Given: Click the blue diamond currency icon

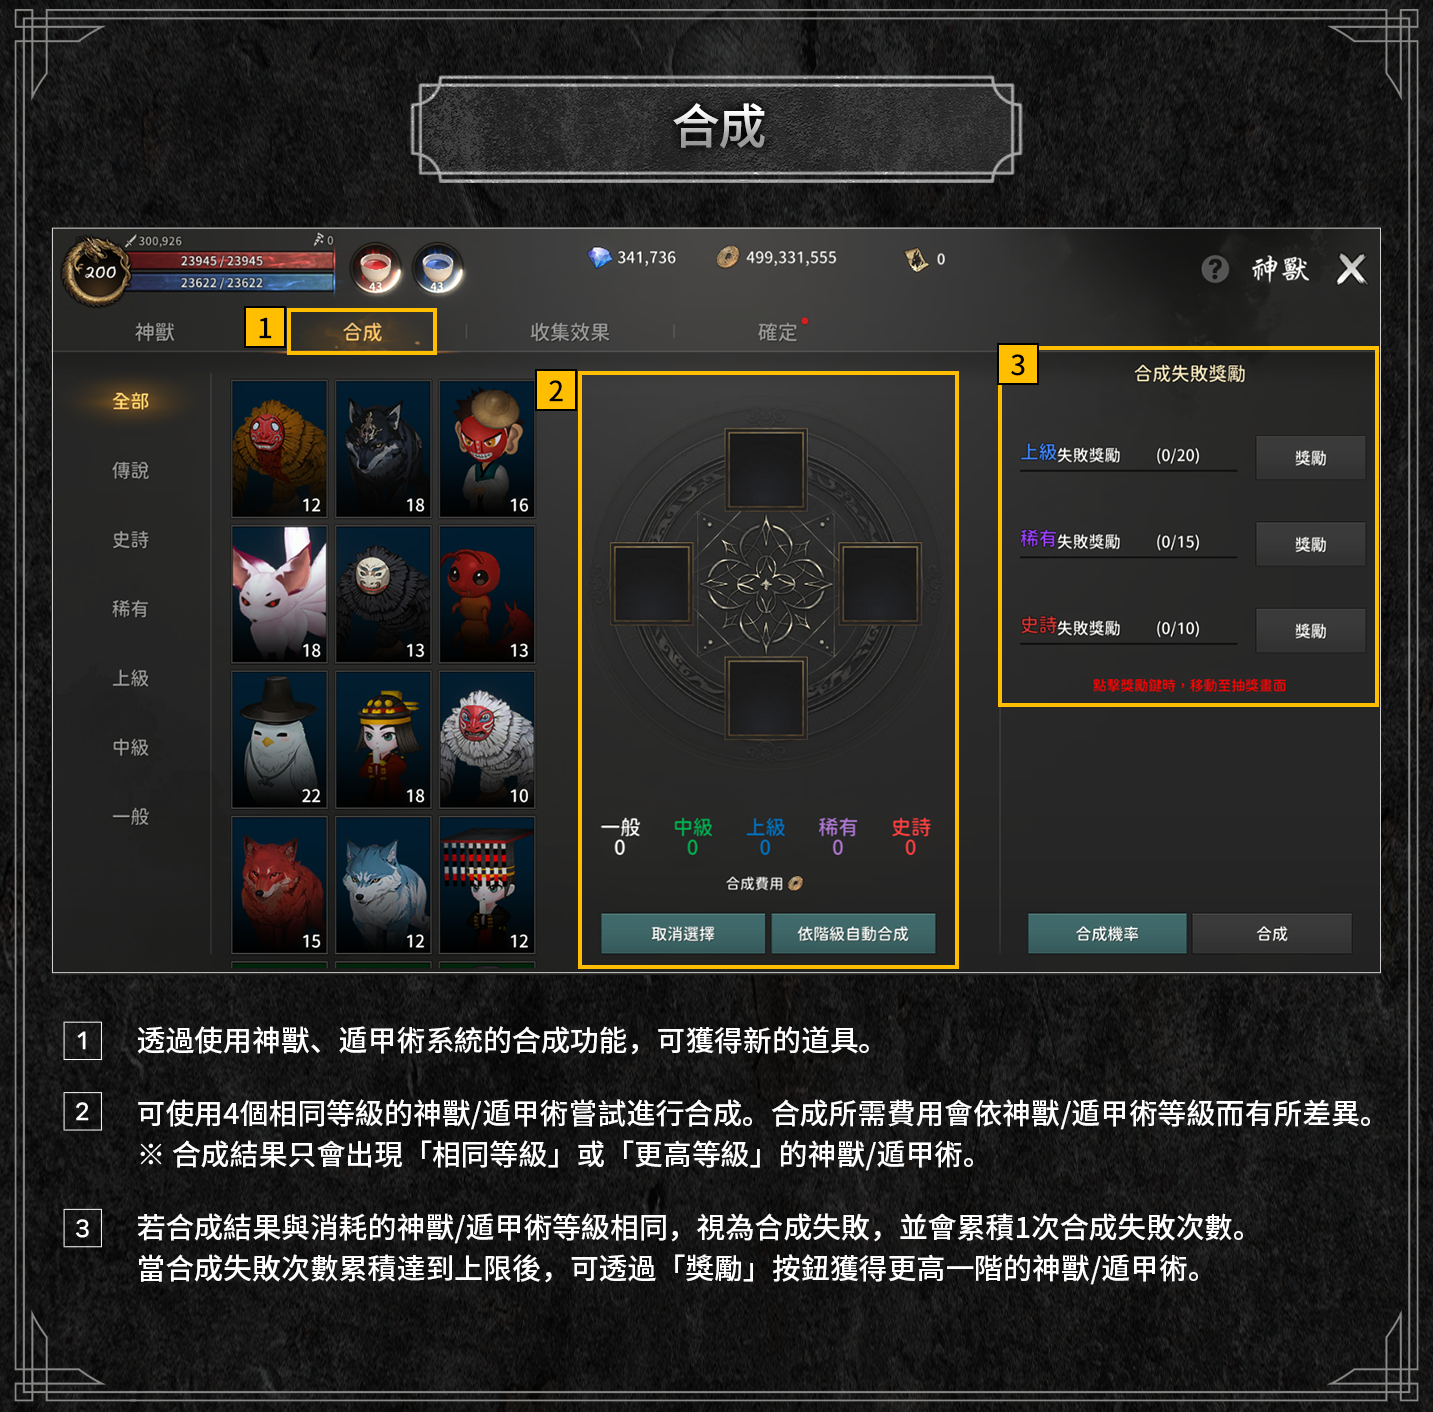Looking at the screenshot, I should click(599, 258).
